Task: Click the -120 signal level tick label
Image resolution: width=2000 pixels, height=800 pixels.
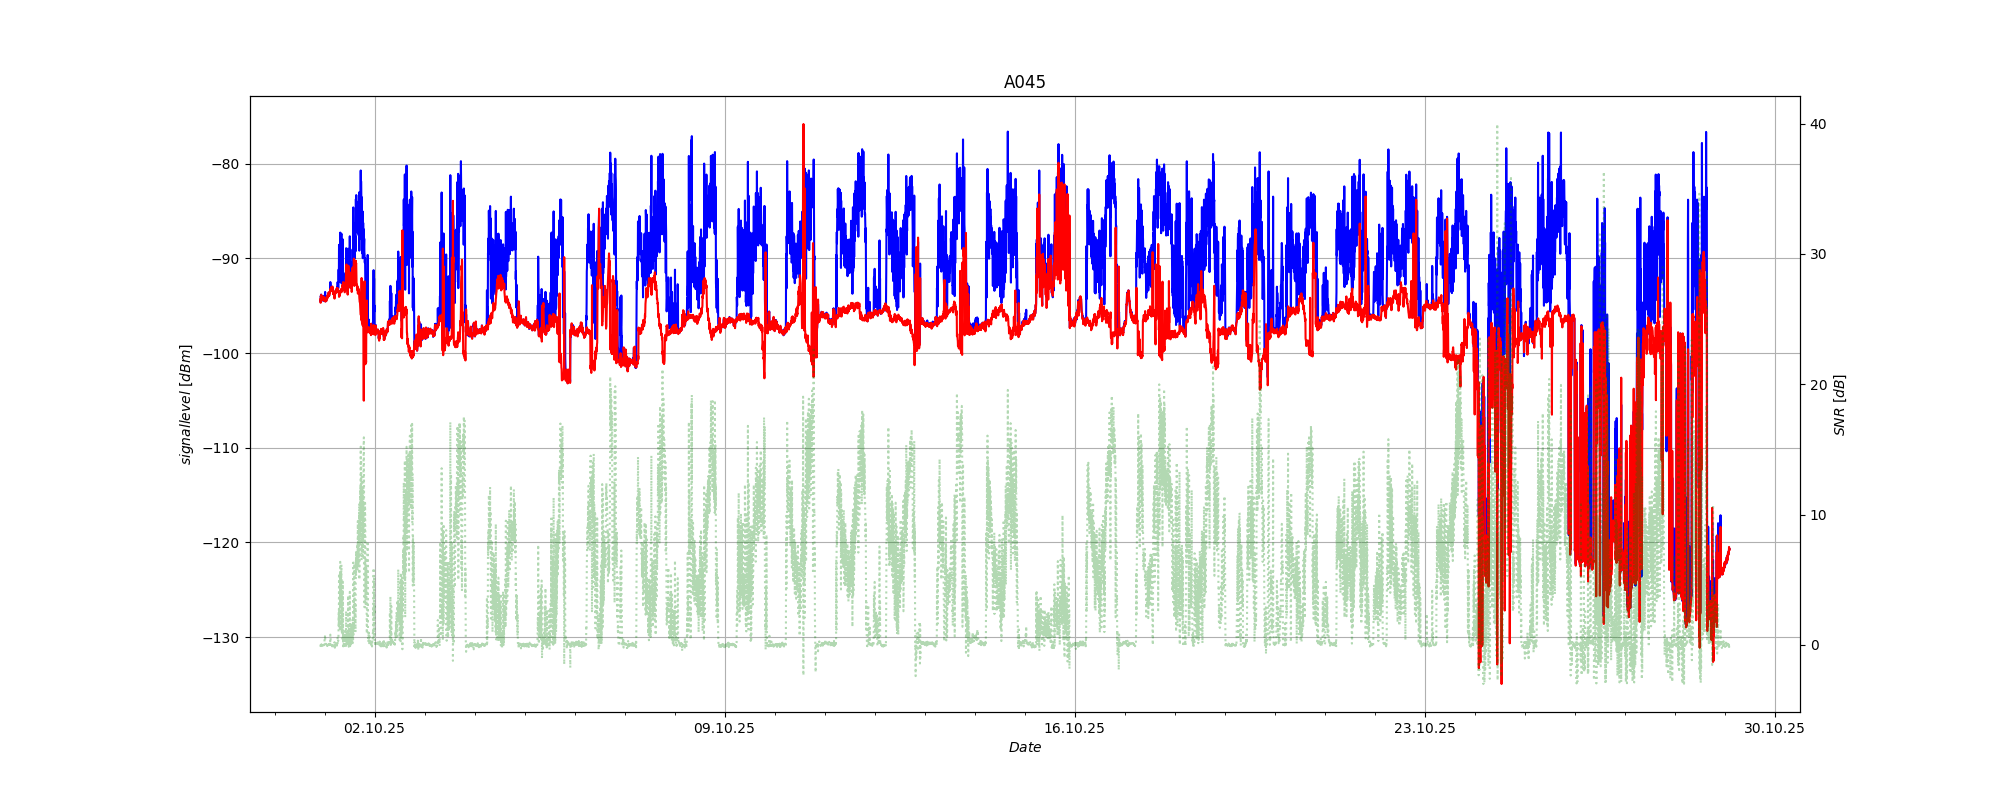Action: coord(221,543)
